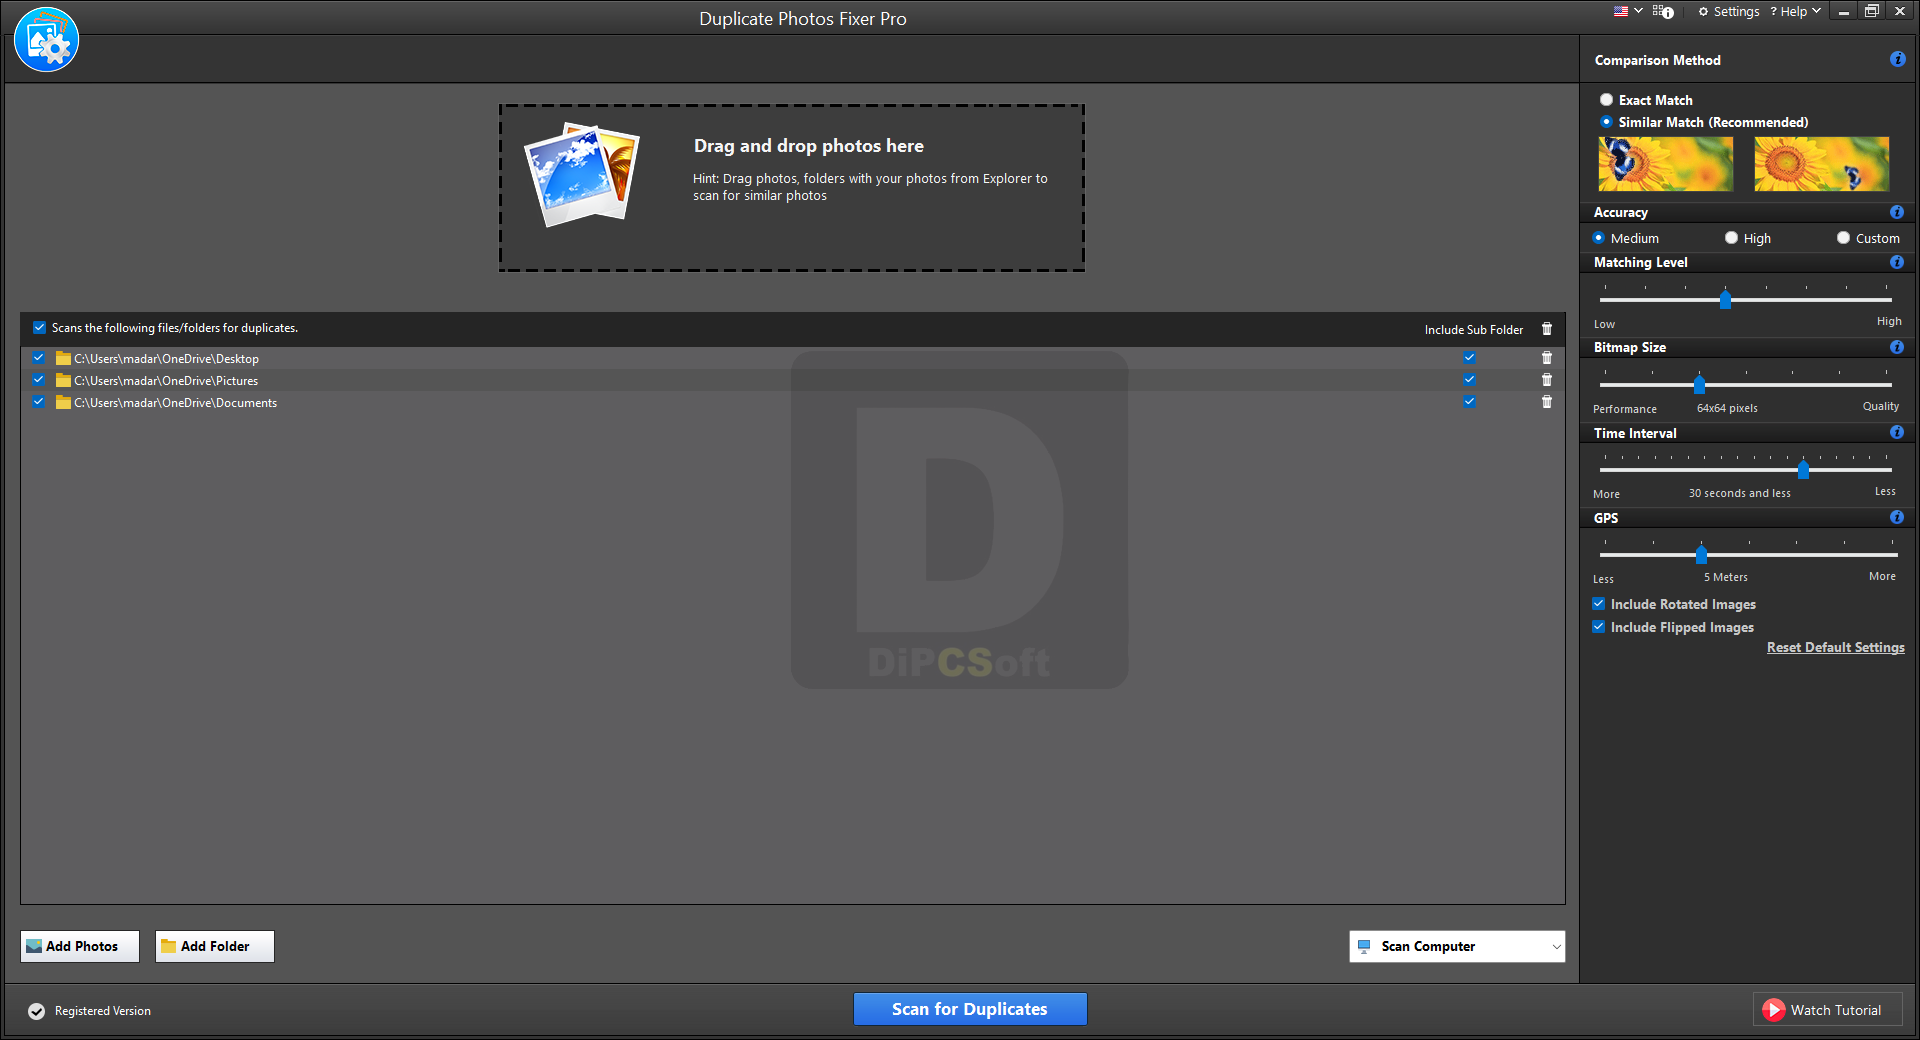The image size is (1920, 1040).
Task: Set Accuracy to High
Action: [x=1731, y=238]
